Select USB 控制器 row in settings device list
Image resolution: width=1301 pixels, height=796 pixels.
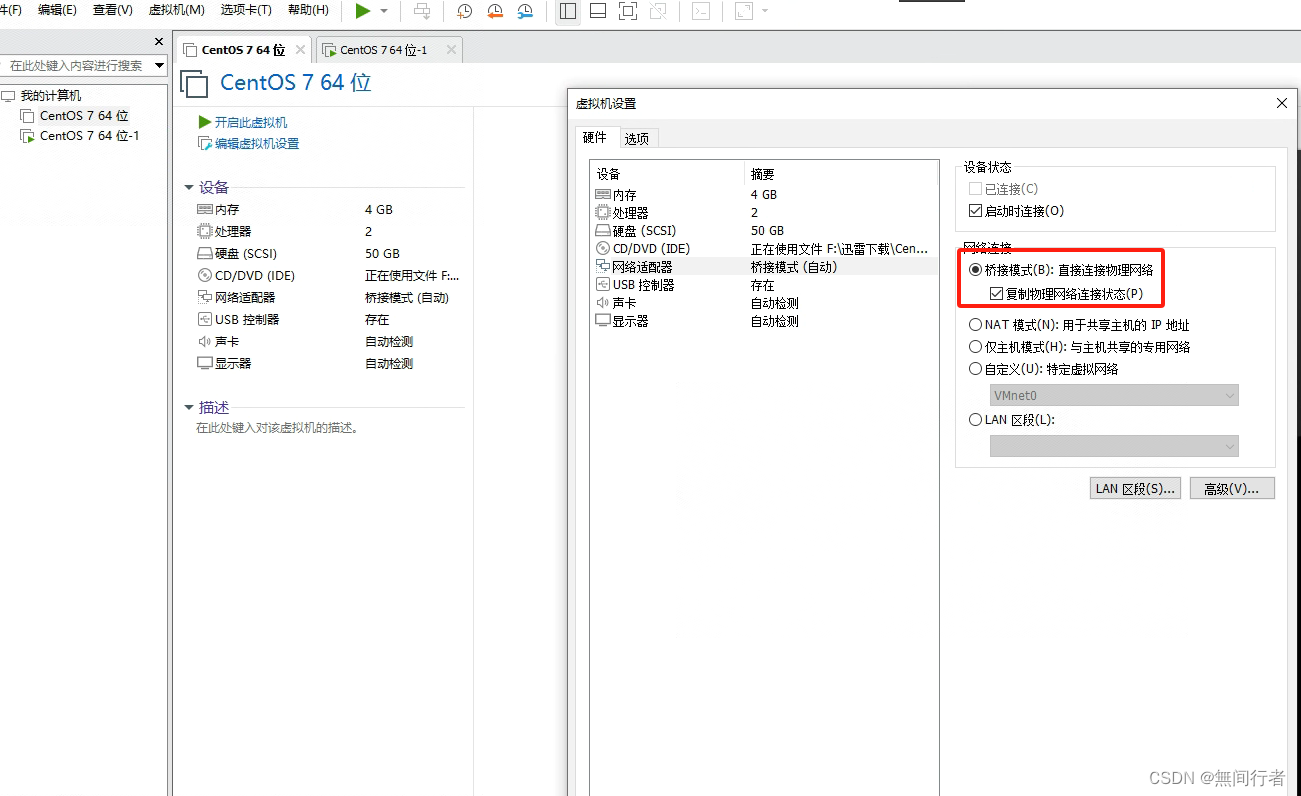764,285
